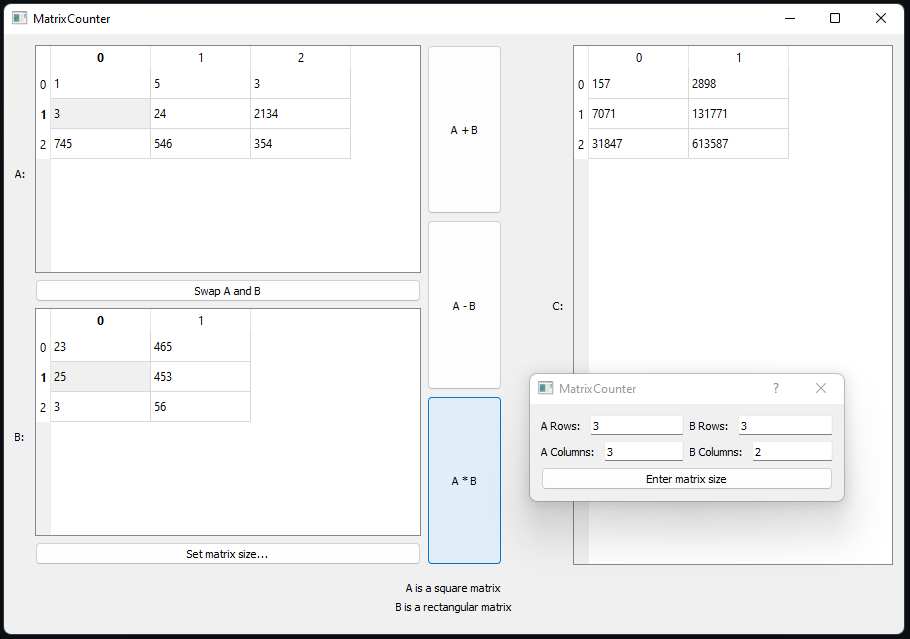Select matrix A cell with value 546
The height and width of the screenshot is (639, 910).
point(200,143)
